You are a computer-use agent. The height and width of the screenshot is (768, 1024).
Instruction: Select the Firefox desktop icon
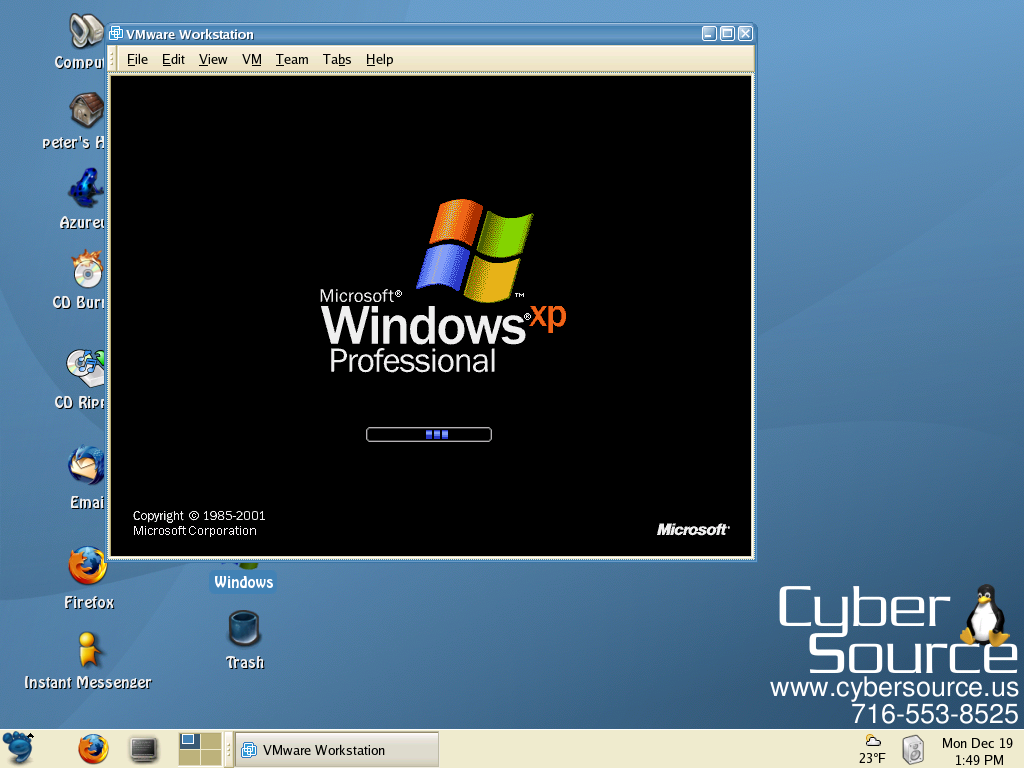88,566
